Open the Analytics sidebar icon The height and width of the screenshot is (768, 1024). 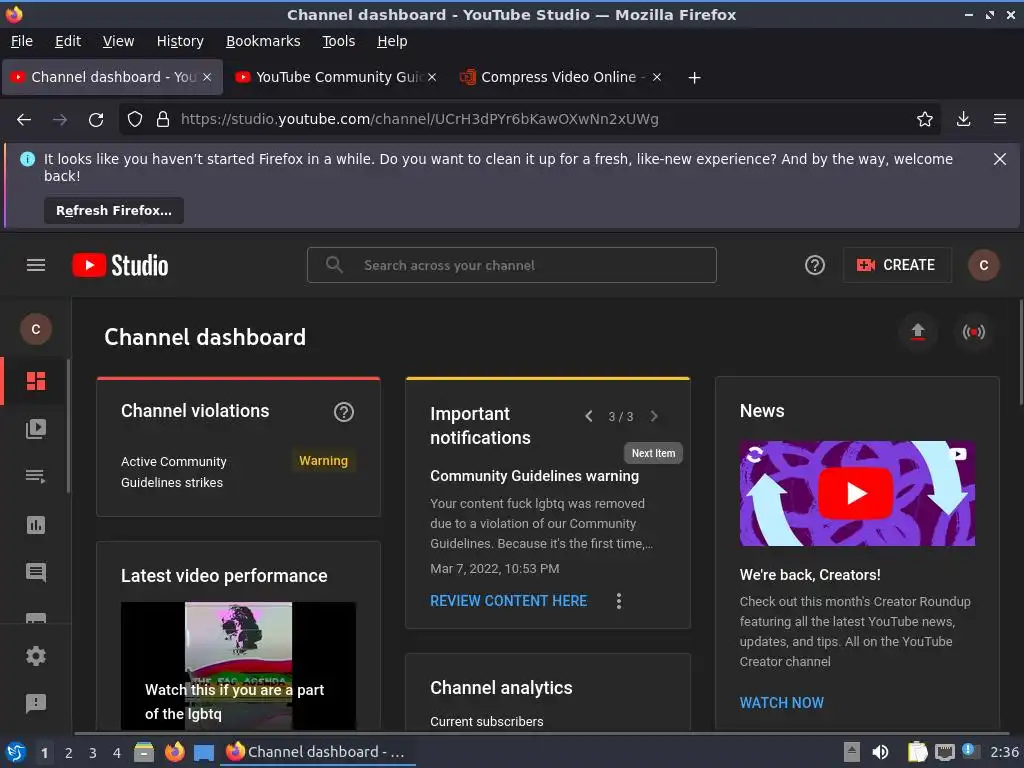coord(36,524)
